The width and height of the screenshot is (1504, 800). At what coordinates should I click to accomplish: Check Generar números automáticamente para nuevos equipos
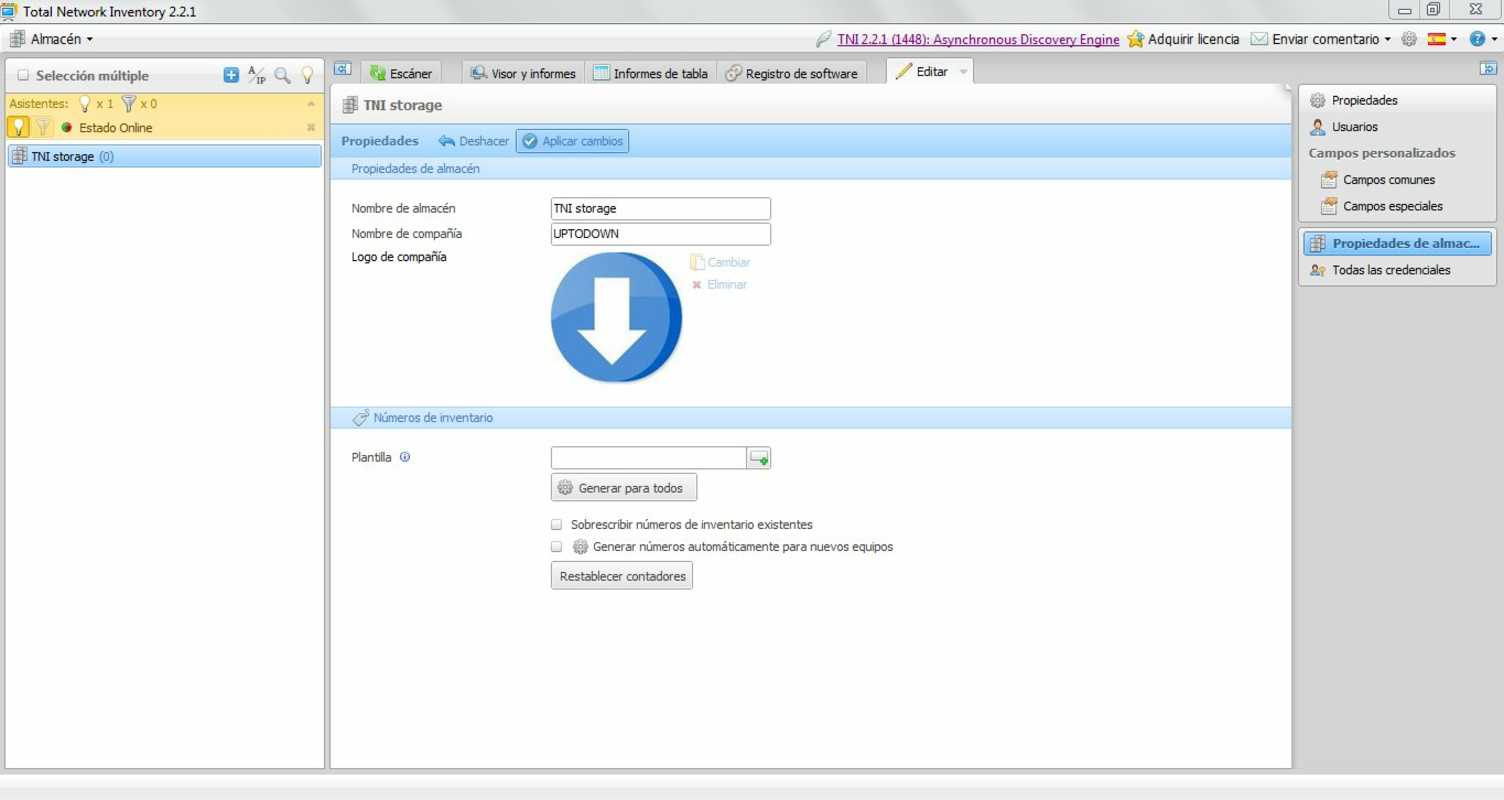point(557,547)
